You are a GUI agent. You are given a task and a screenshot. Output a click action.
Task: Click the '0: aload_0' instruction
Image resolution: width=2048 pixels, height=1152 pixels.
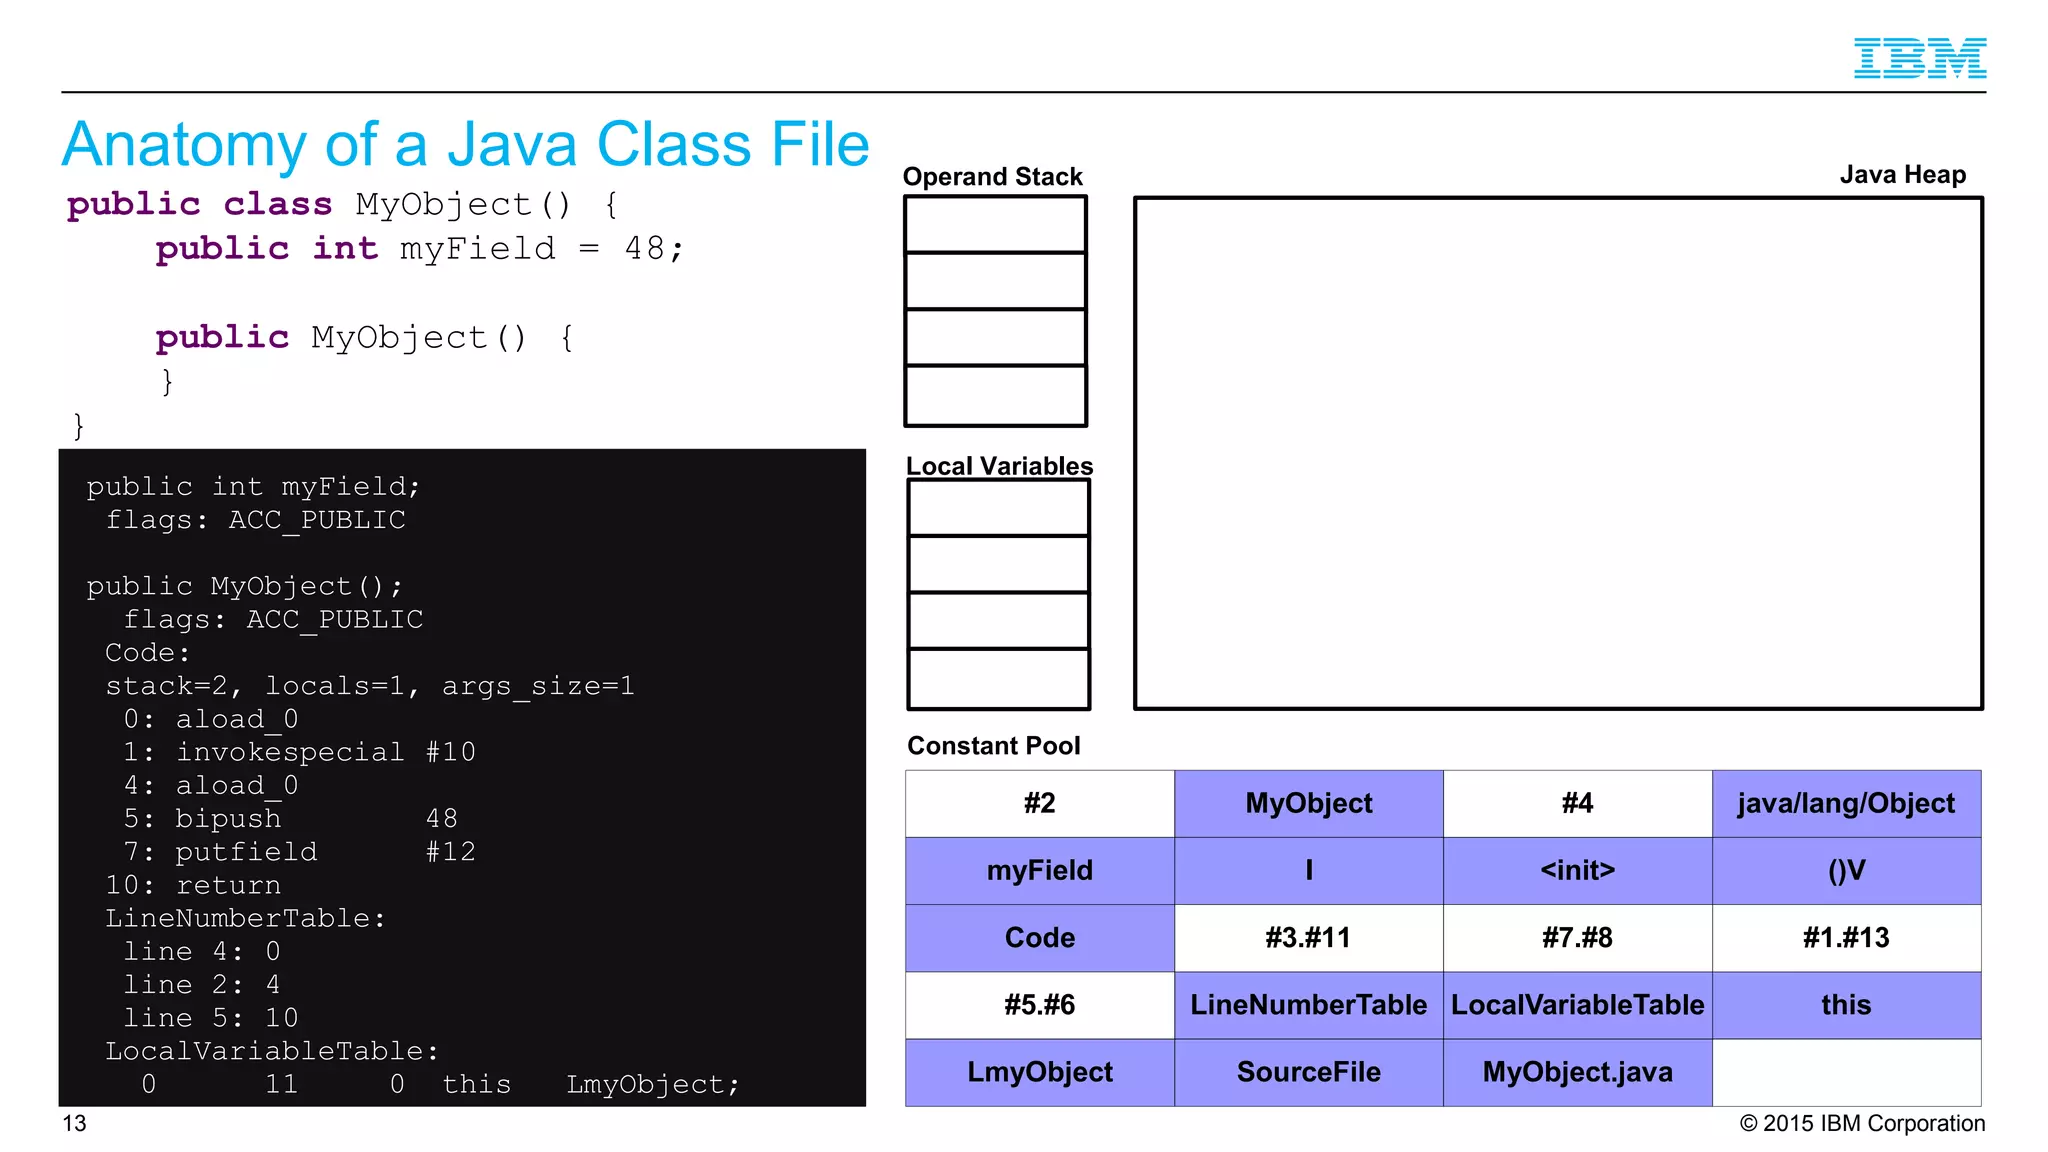click(211, 719)
